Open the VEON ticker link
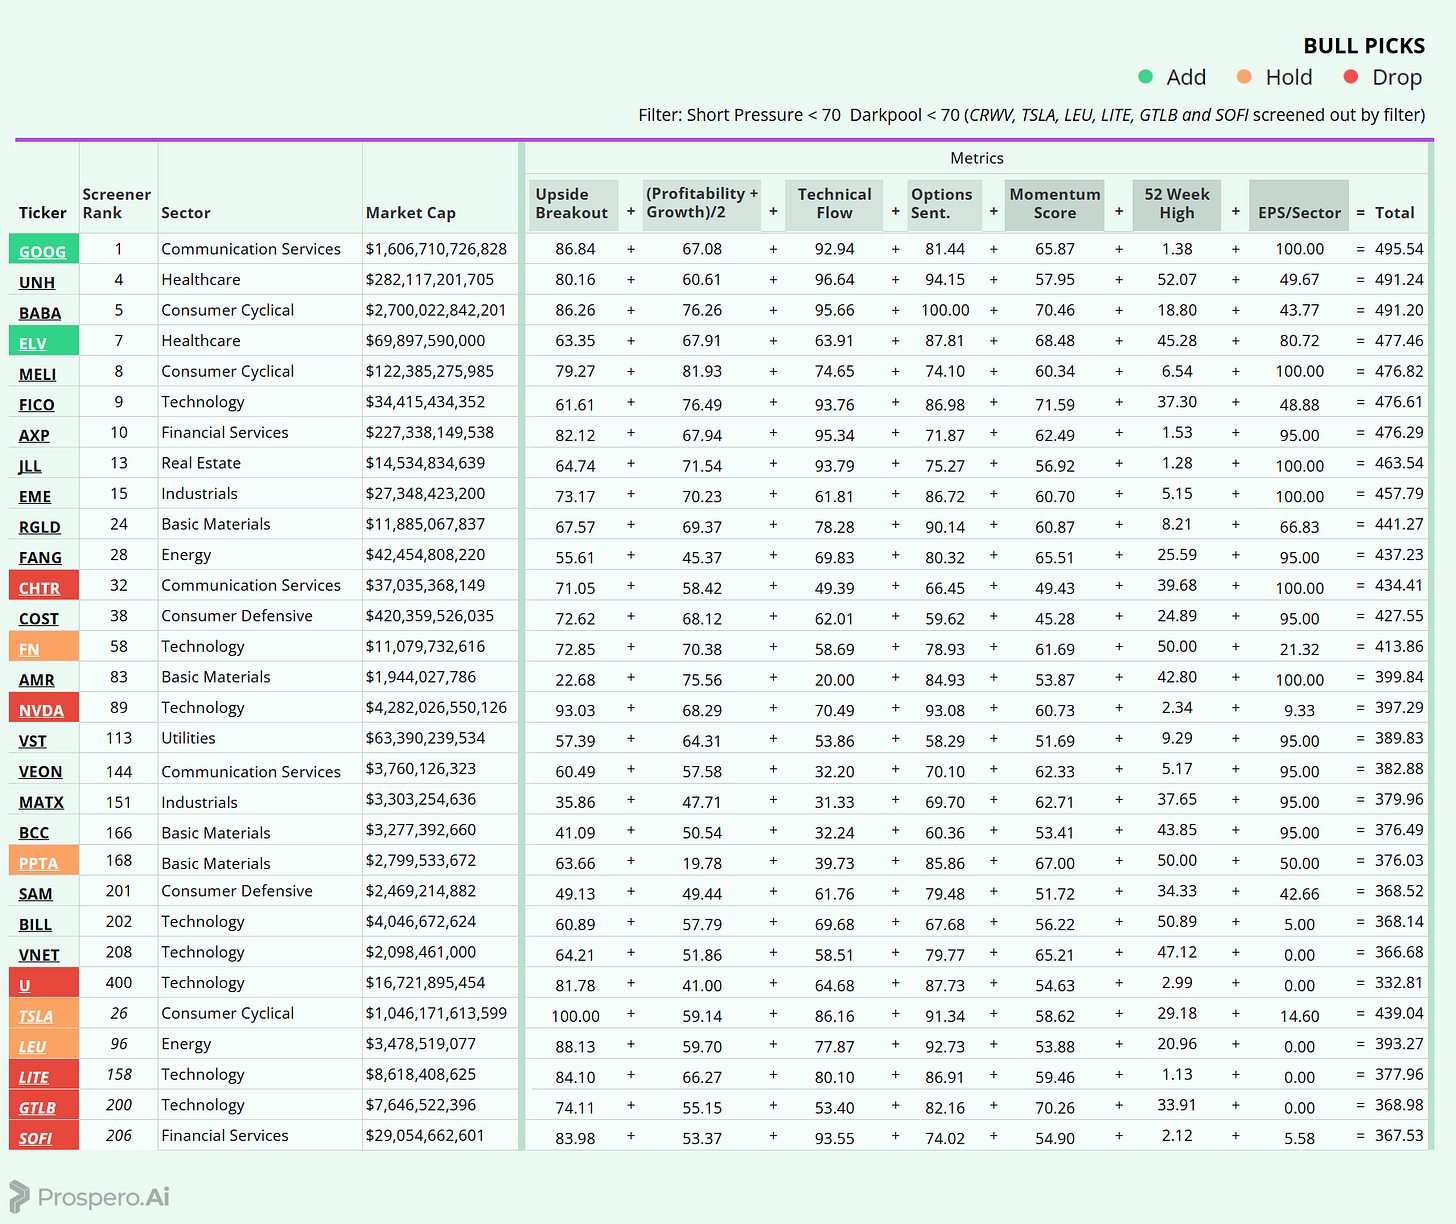This screenshot has width=1456, height=1224. click(x=41, y=772)
